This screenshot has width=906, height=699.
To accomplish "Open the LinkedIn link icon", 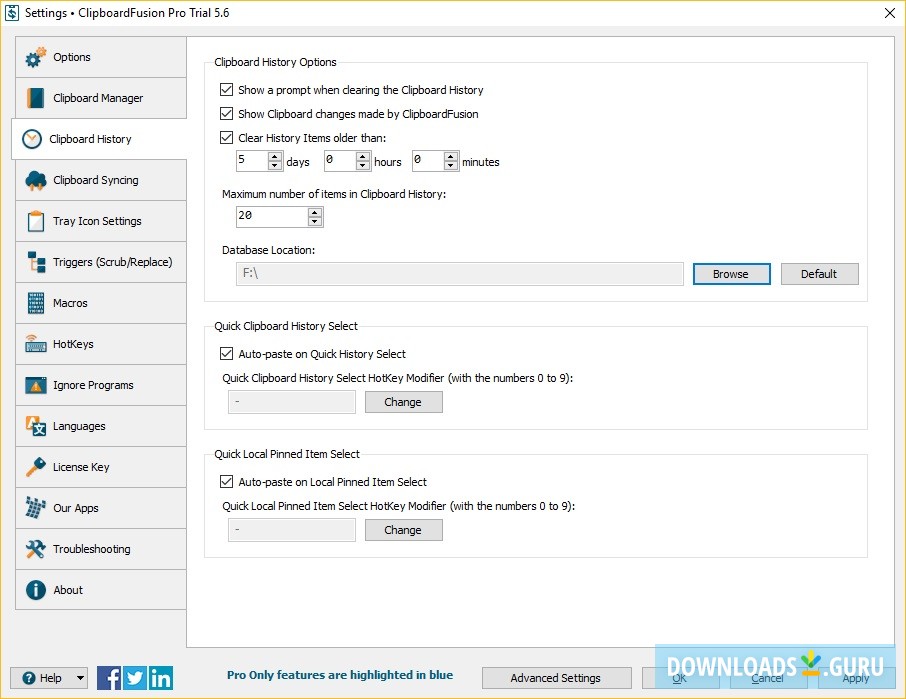I will tap(161, 678).
